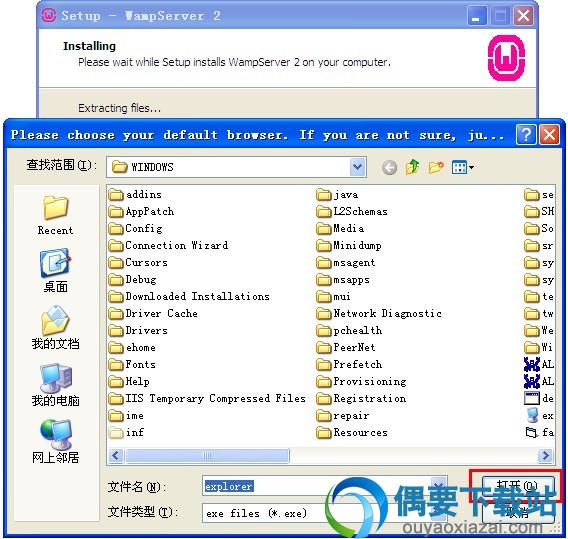Open 网上邻居 (Network Places) in sidebar
The width and height of the screenshot is (568, 539).
click(55, 442)
